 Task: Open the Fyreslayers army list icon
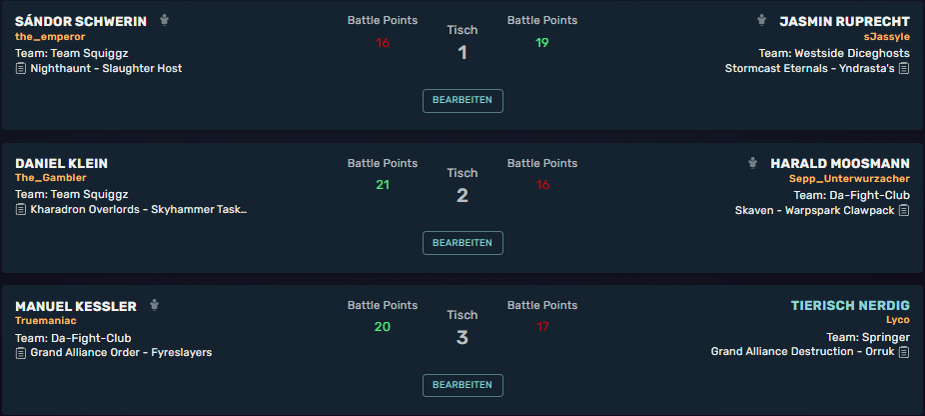(x=21, y=353)
